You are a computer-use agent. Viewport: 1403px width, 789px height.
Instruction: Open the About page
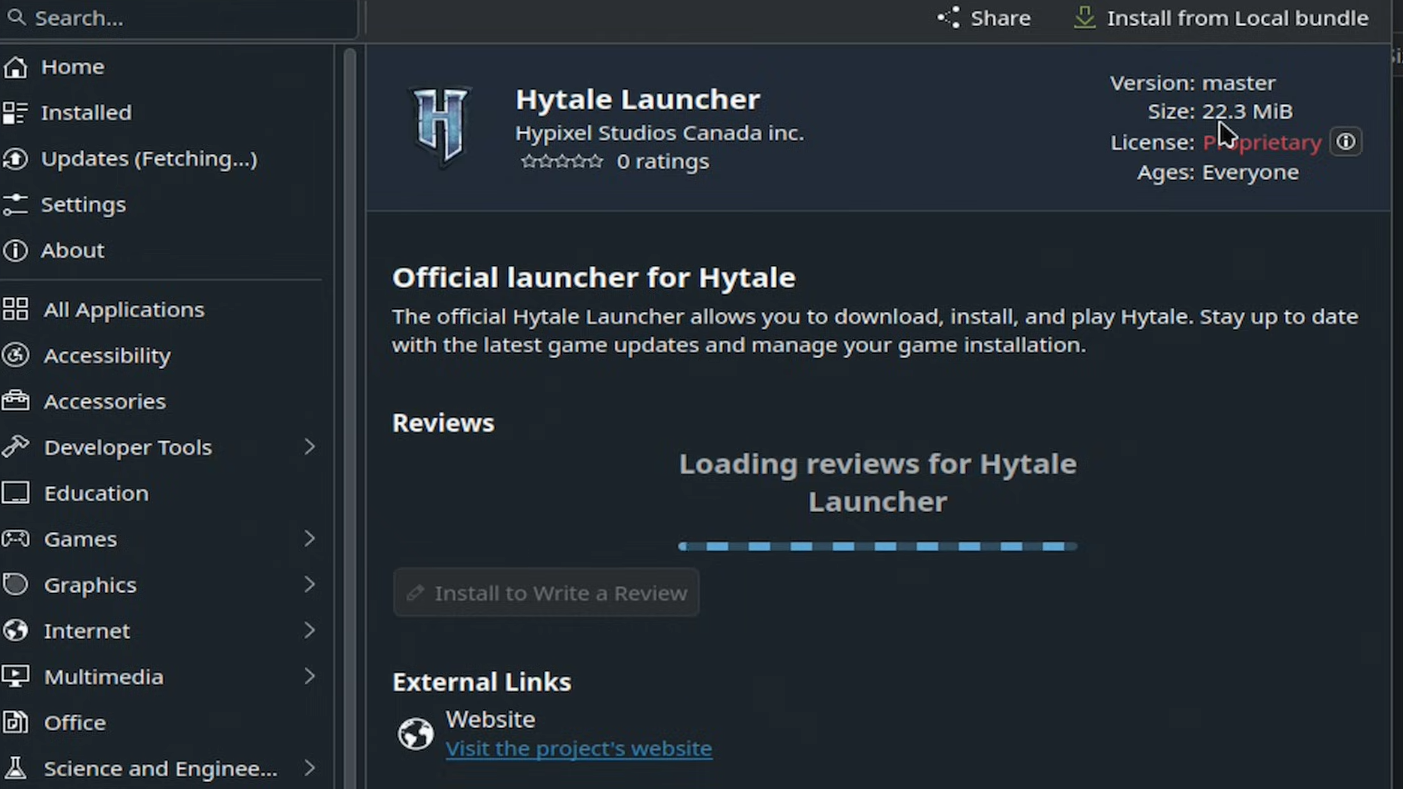(72, 251)
